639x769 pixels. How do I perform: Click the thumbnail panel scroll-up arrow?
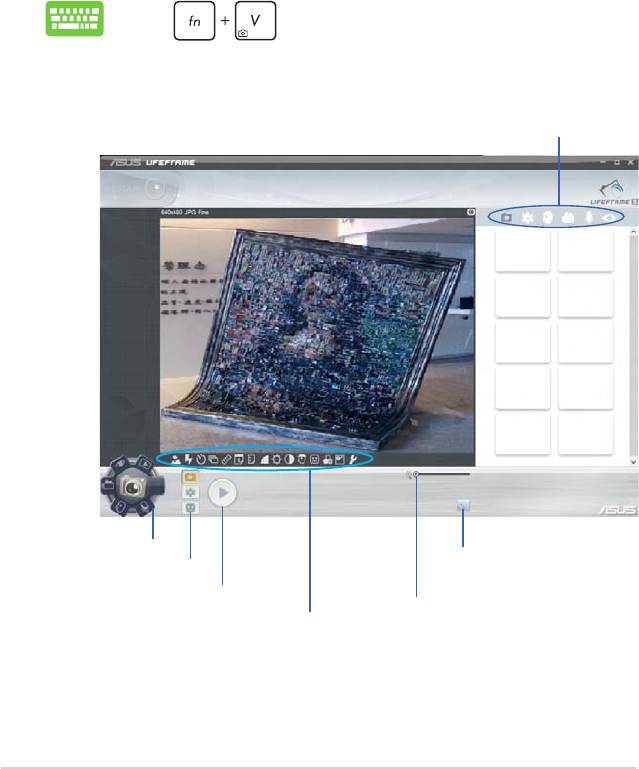pos(634,231)
